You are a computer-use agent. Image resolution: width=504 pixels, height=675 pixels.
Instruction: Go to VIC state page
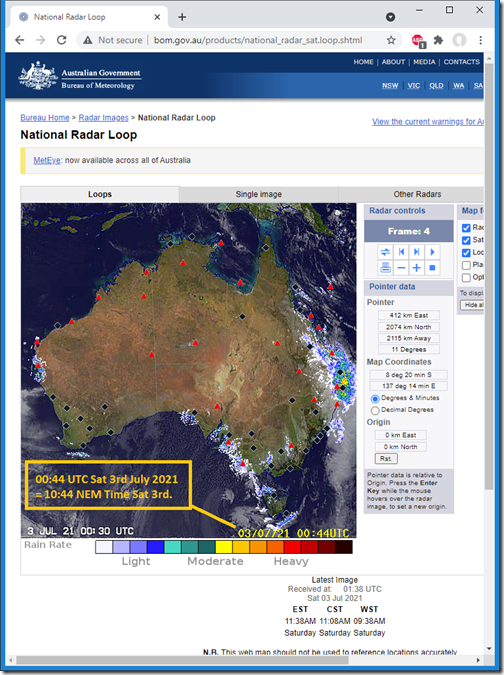[414, 86]
